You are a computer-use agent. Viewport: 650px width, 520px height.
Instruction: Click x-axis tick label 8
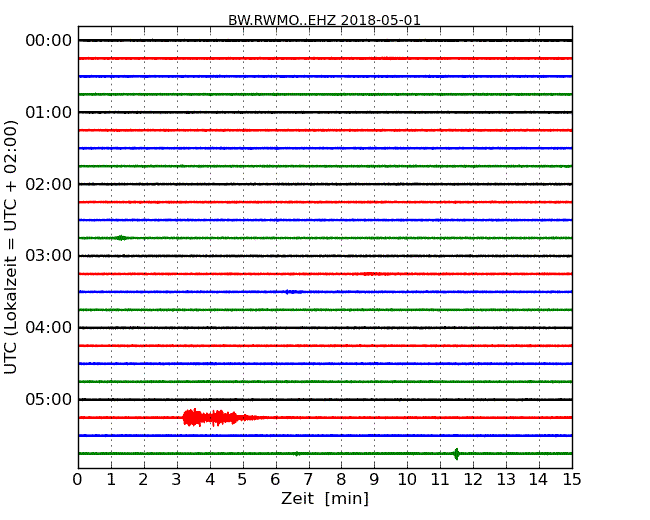[x=341, y=480]
